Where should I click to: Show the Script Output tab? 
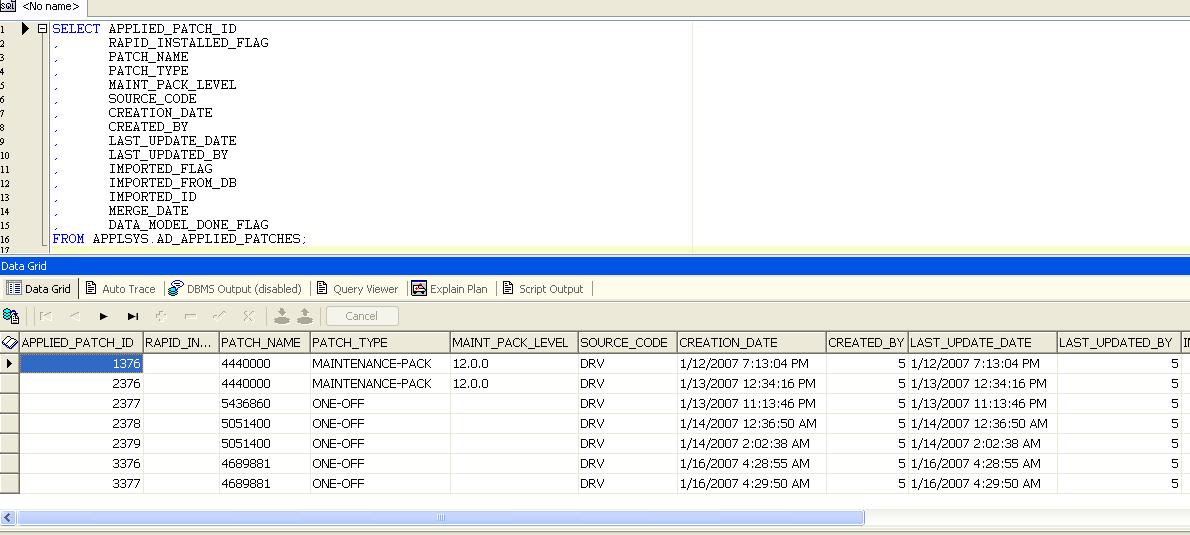543,288
